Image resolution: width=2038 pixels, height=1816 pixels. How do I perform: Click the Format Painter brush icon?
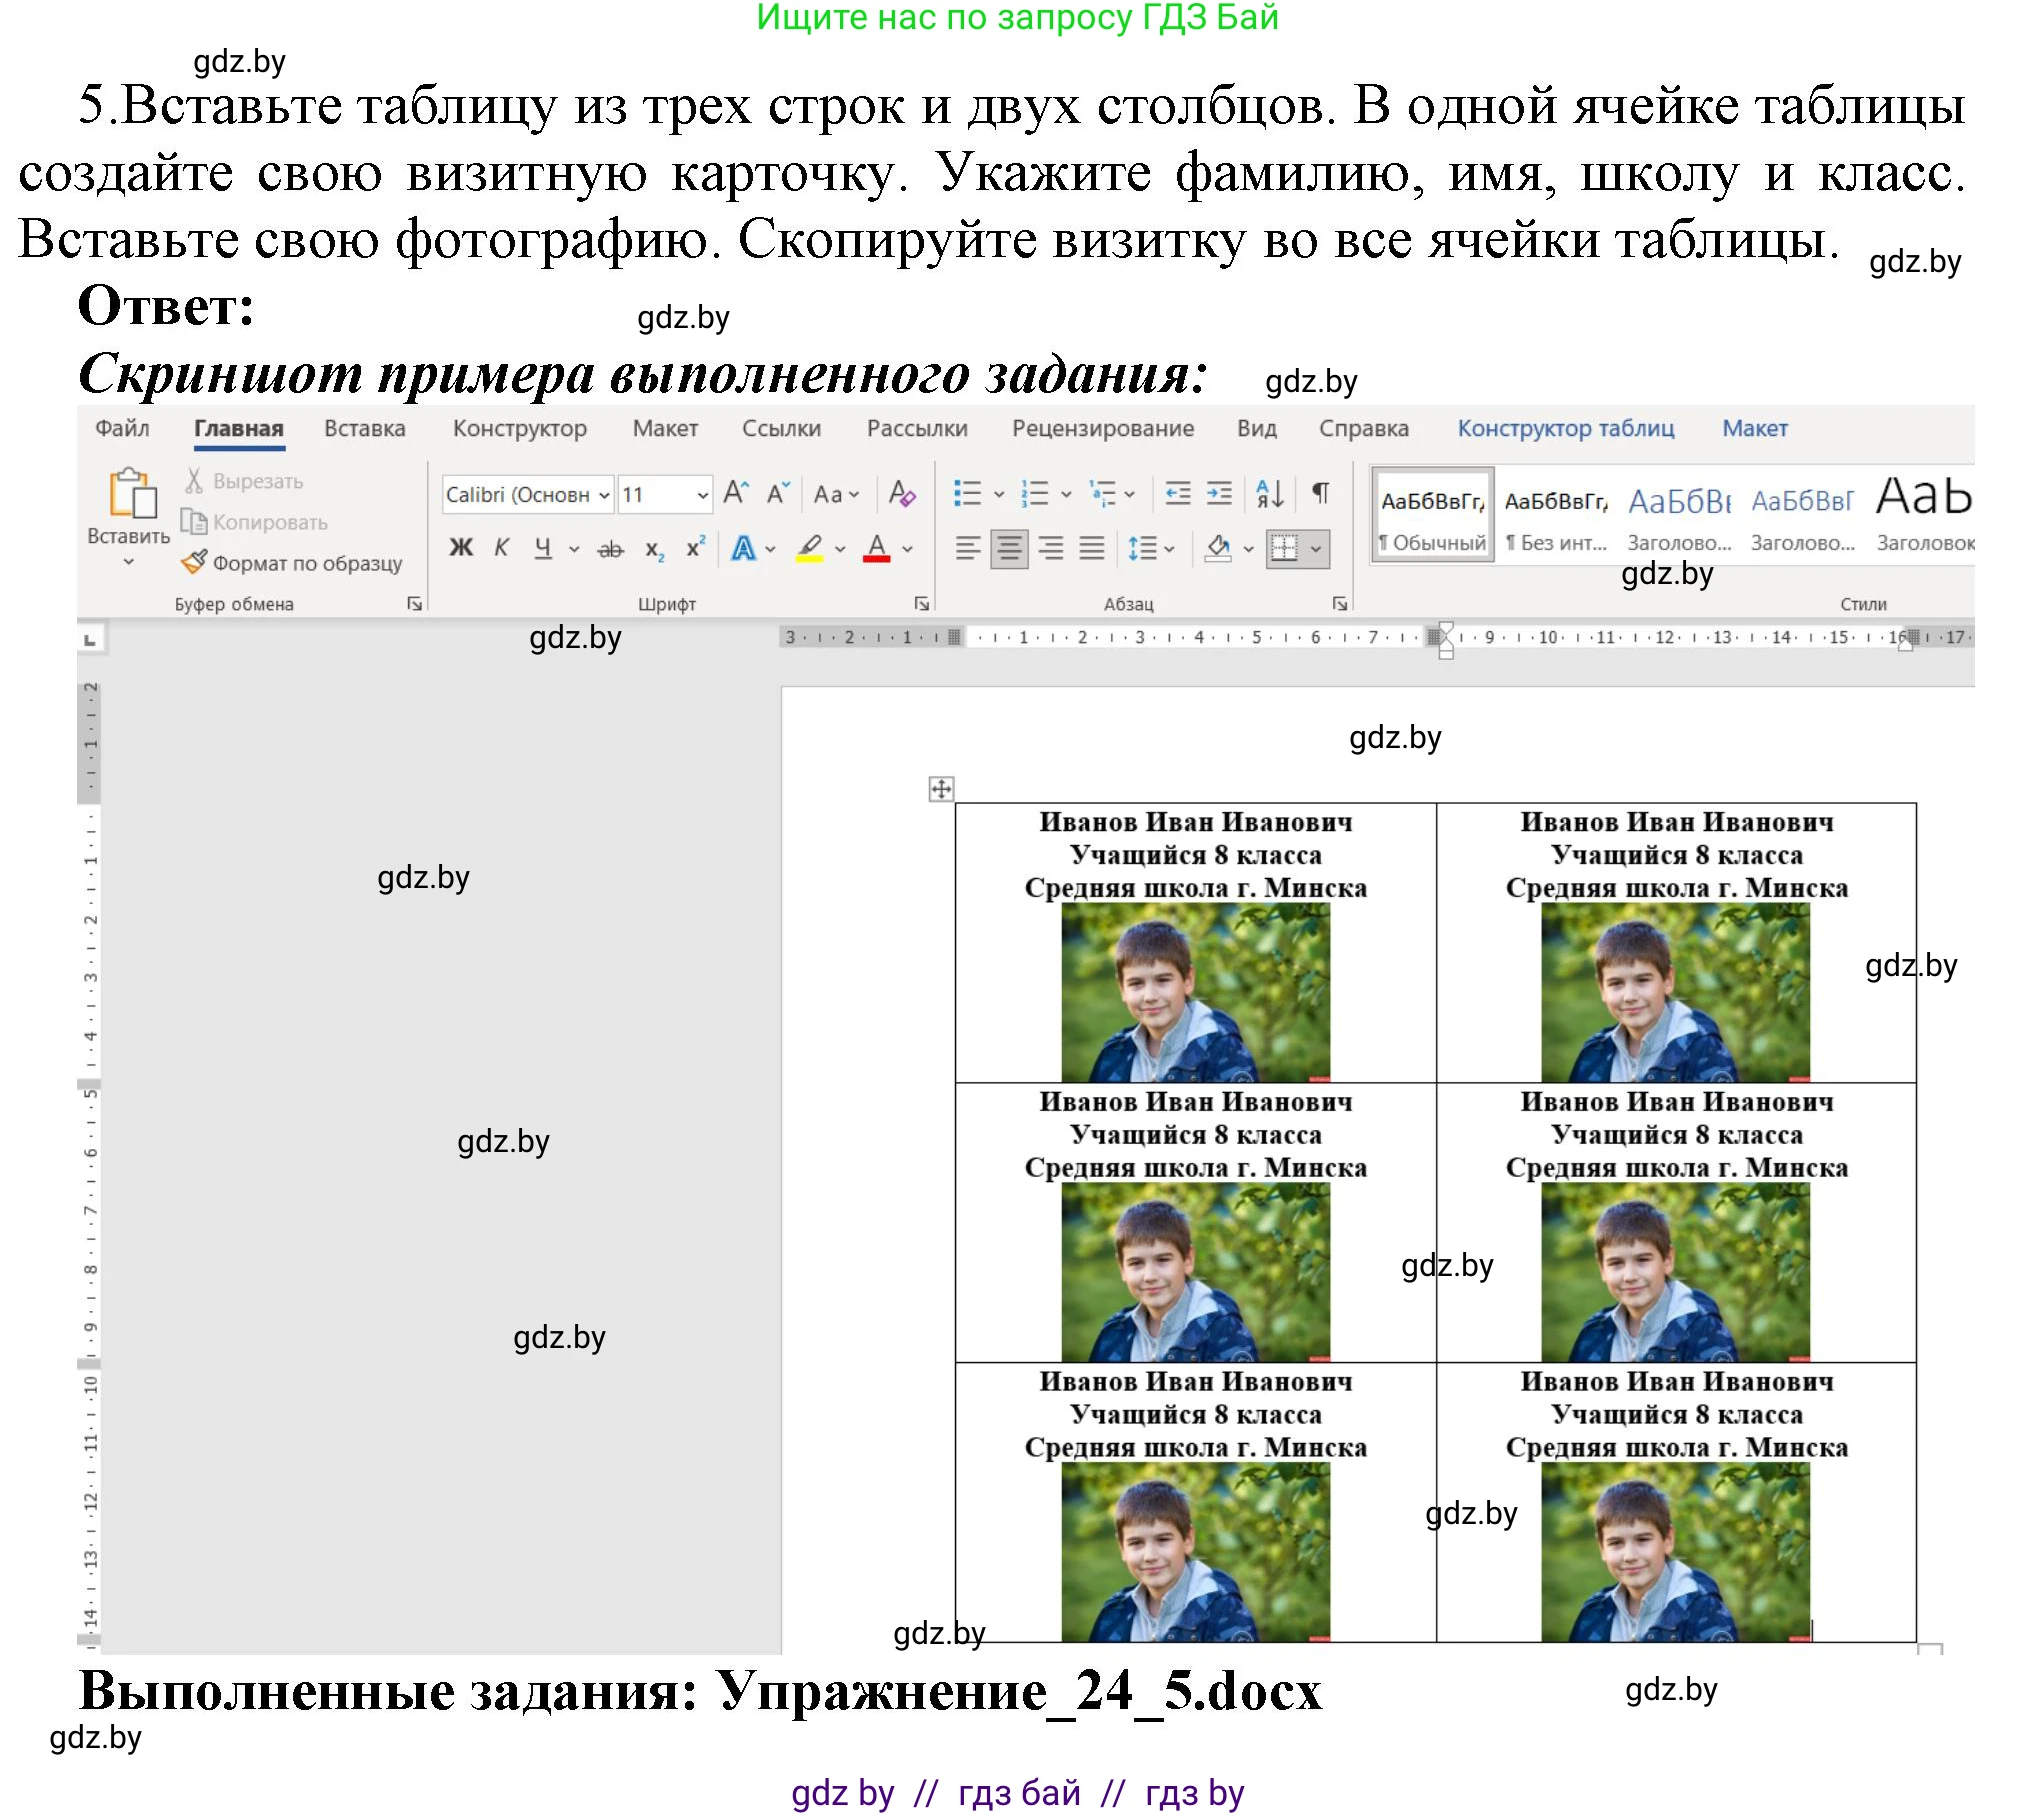194,563
